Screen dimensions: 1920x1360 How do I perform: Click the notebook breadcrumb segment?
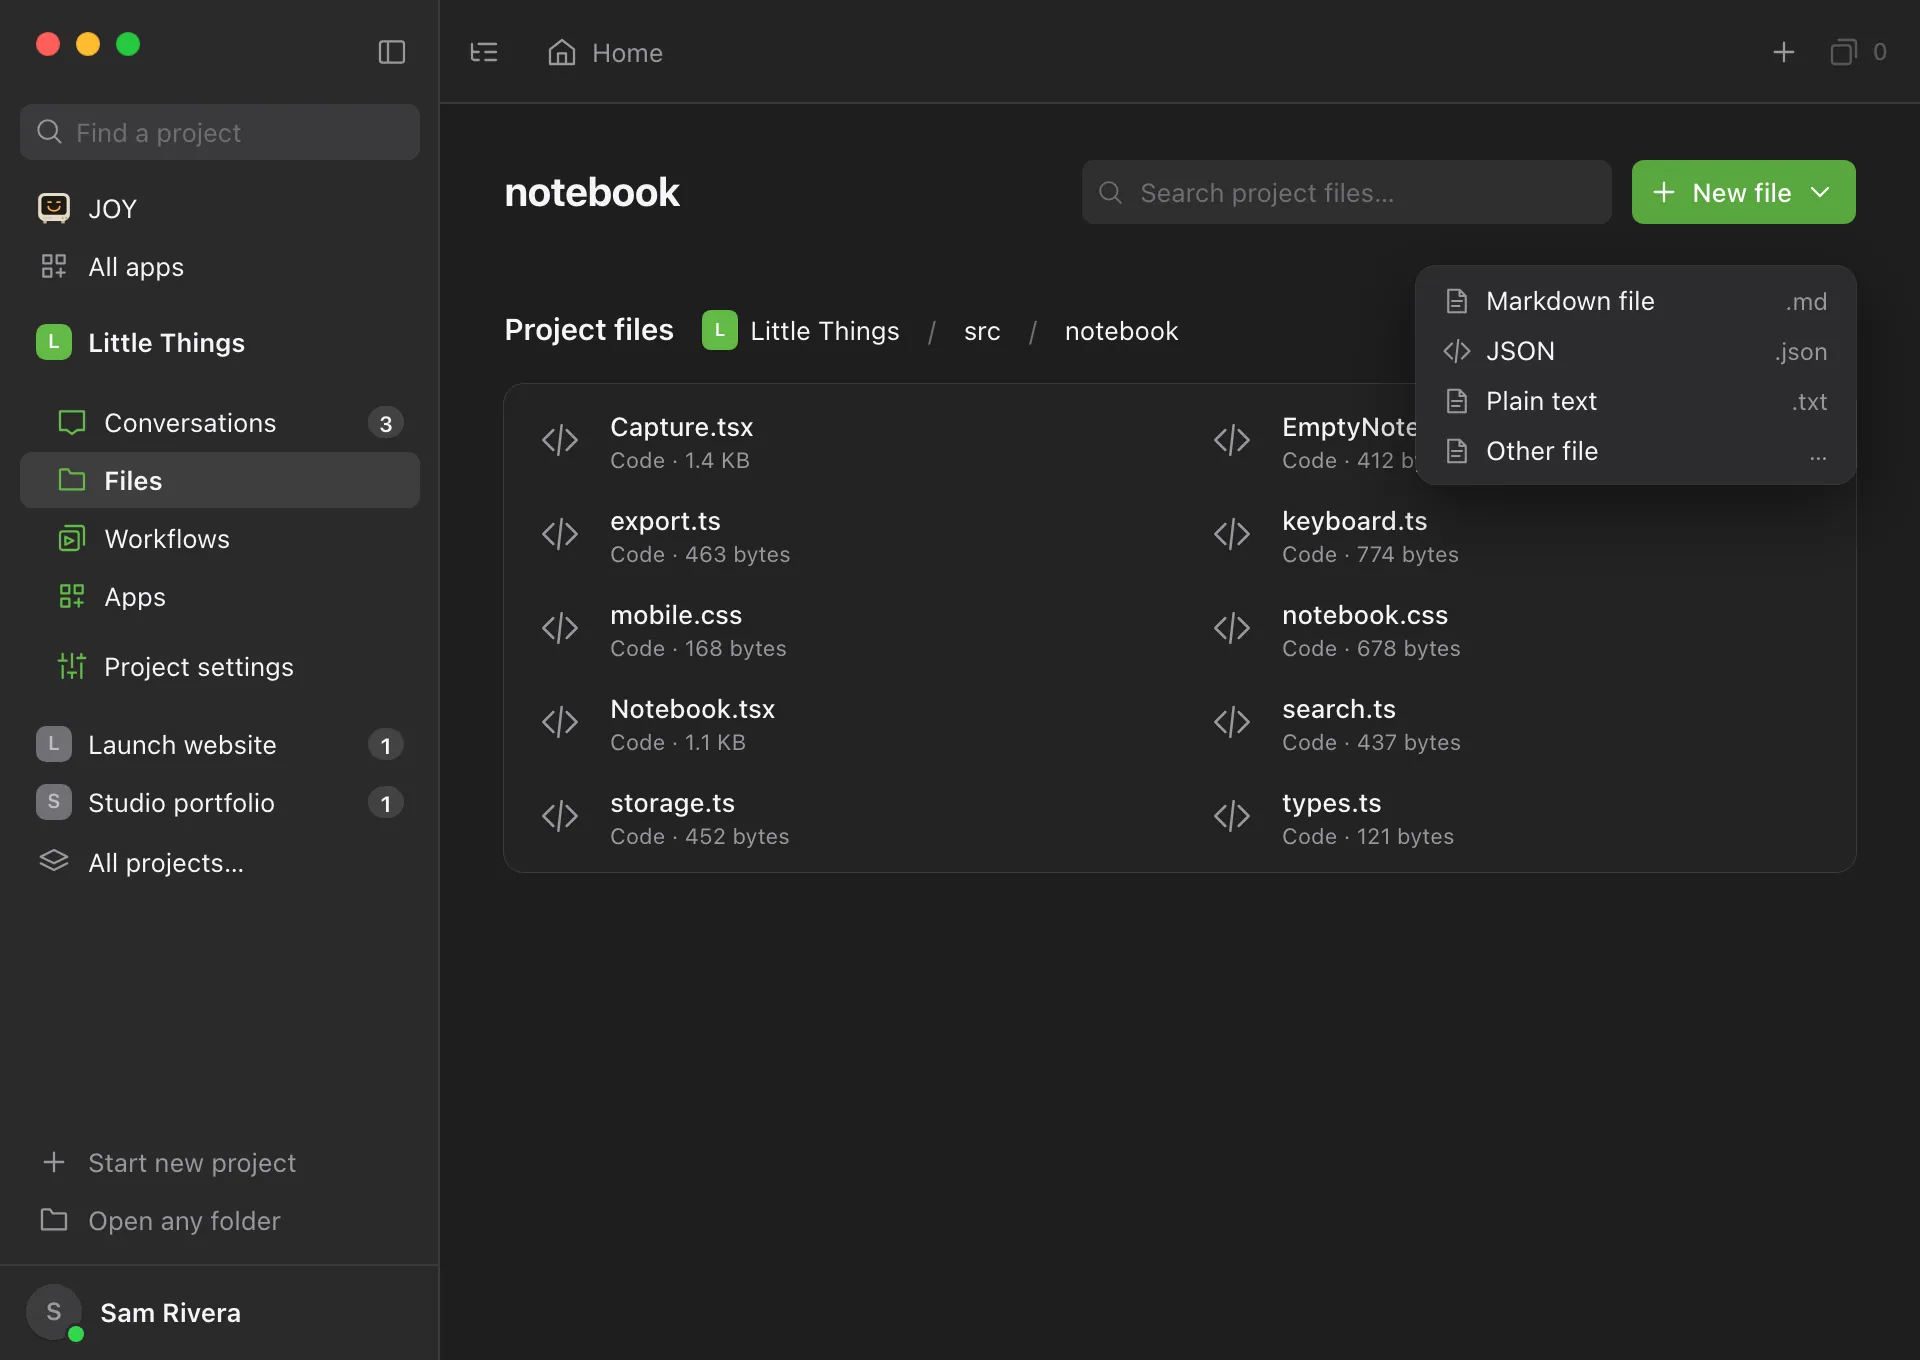[1121, 331]
